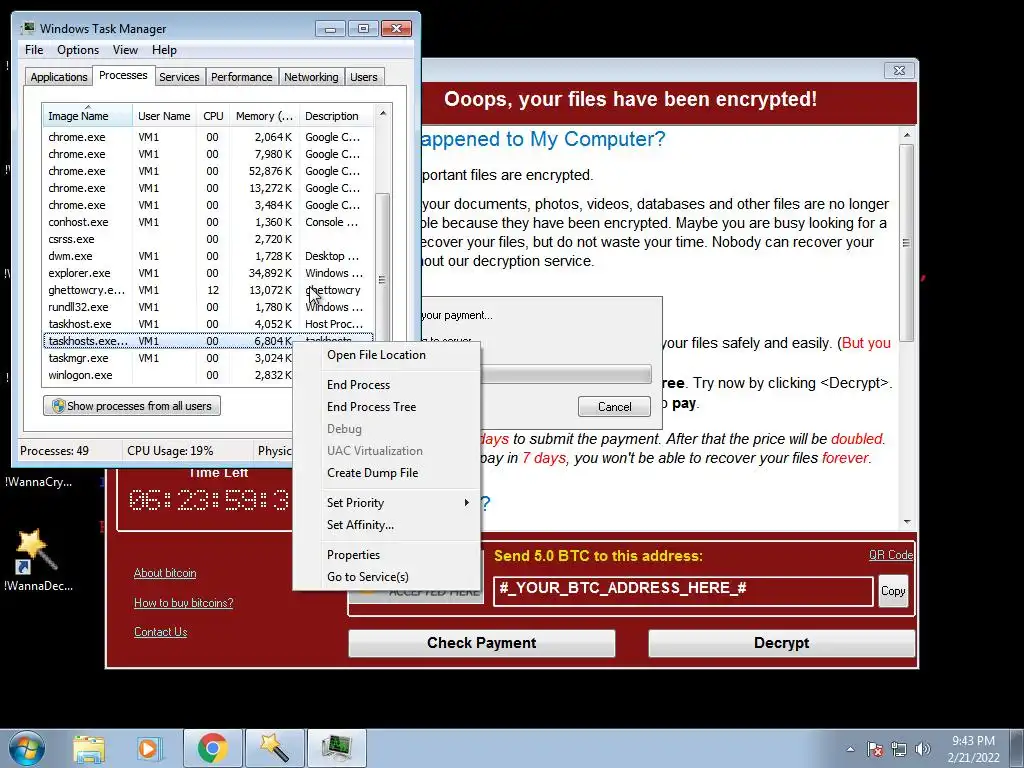Screen dimensions: 1024x768
Task: Click the payment check progress bar
Action: point(566,374)
